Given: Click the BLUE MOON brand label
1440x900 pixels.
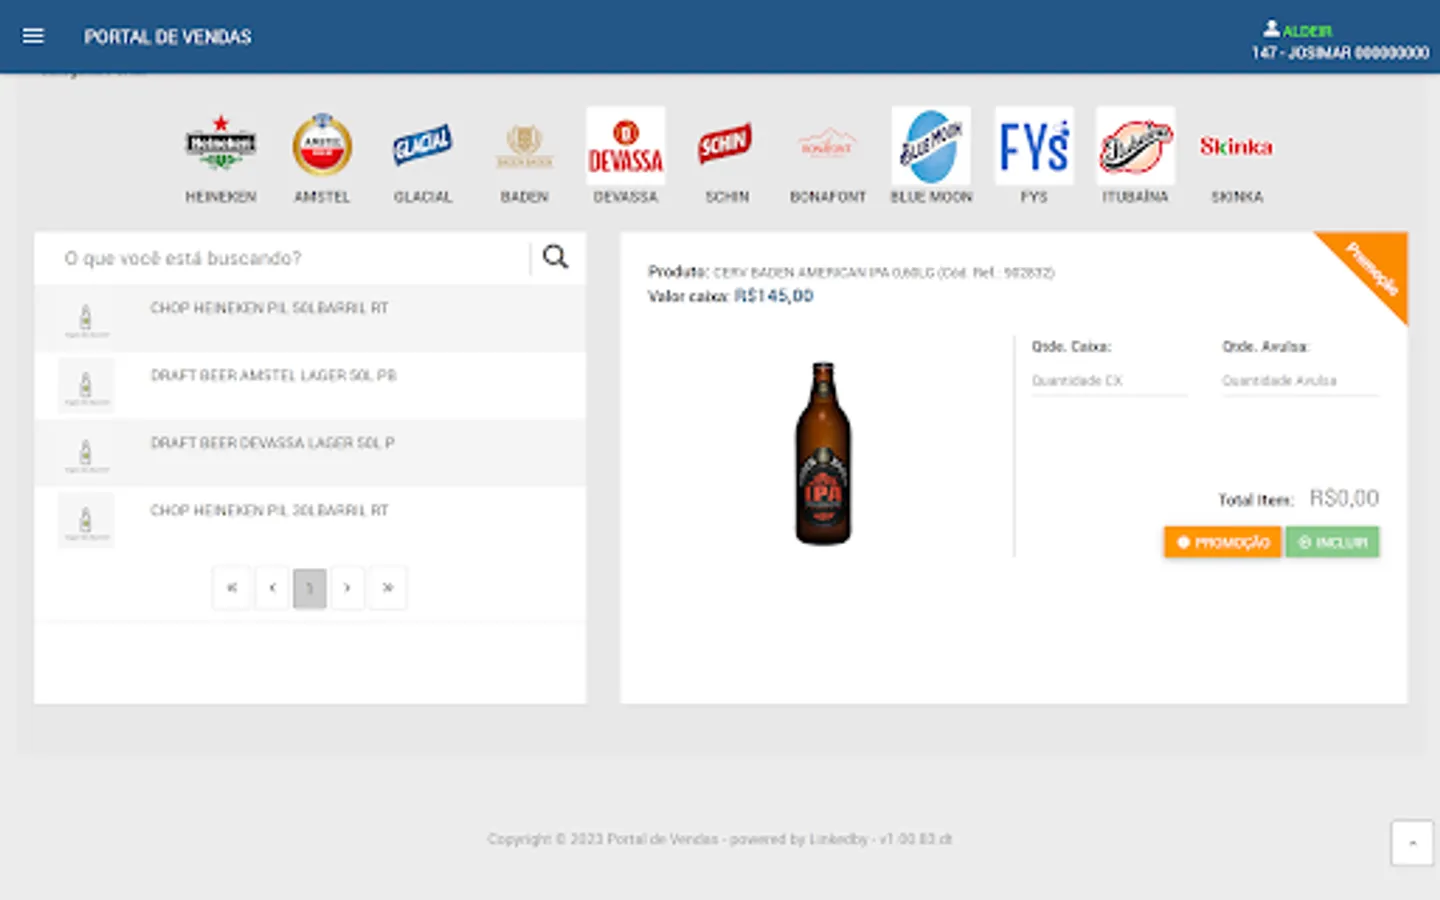Looking at the screenshot, I should coord(931,197).
